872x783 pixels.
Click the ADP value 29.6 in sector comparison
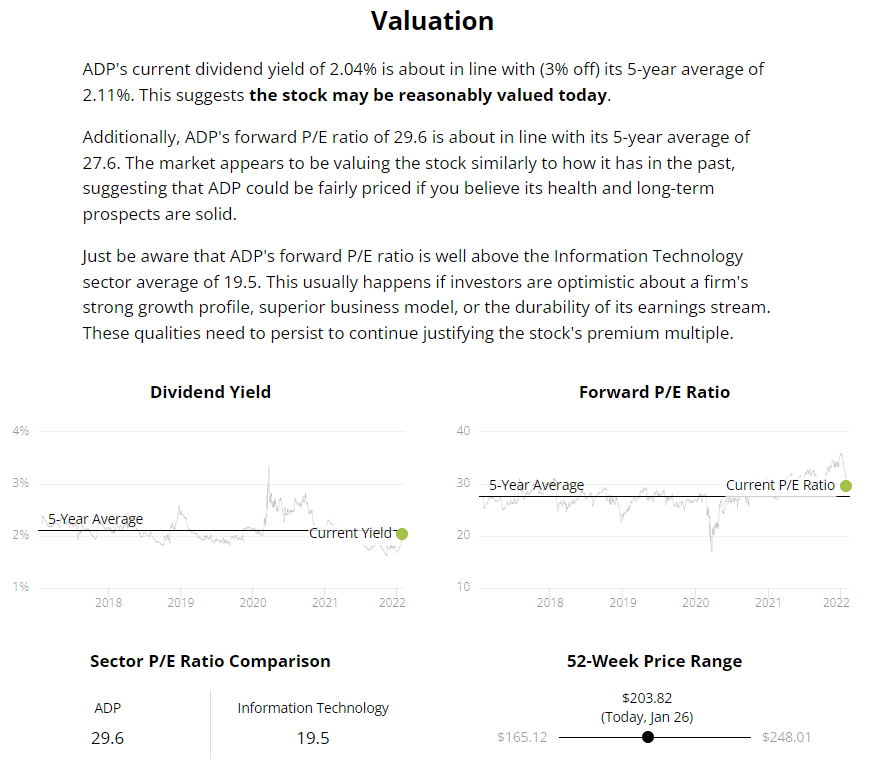[x=107, y=738]
